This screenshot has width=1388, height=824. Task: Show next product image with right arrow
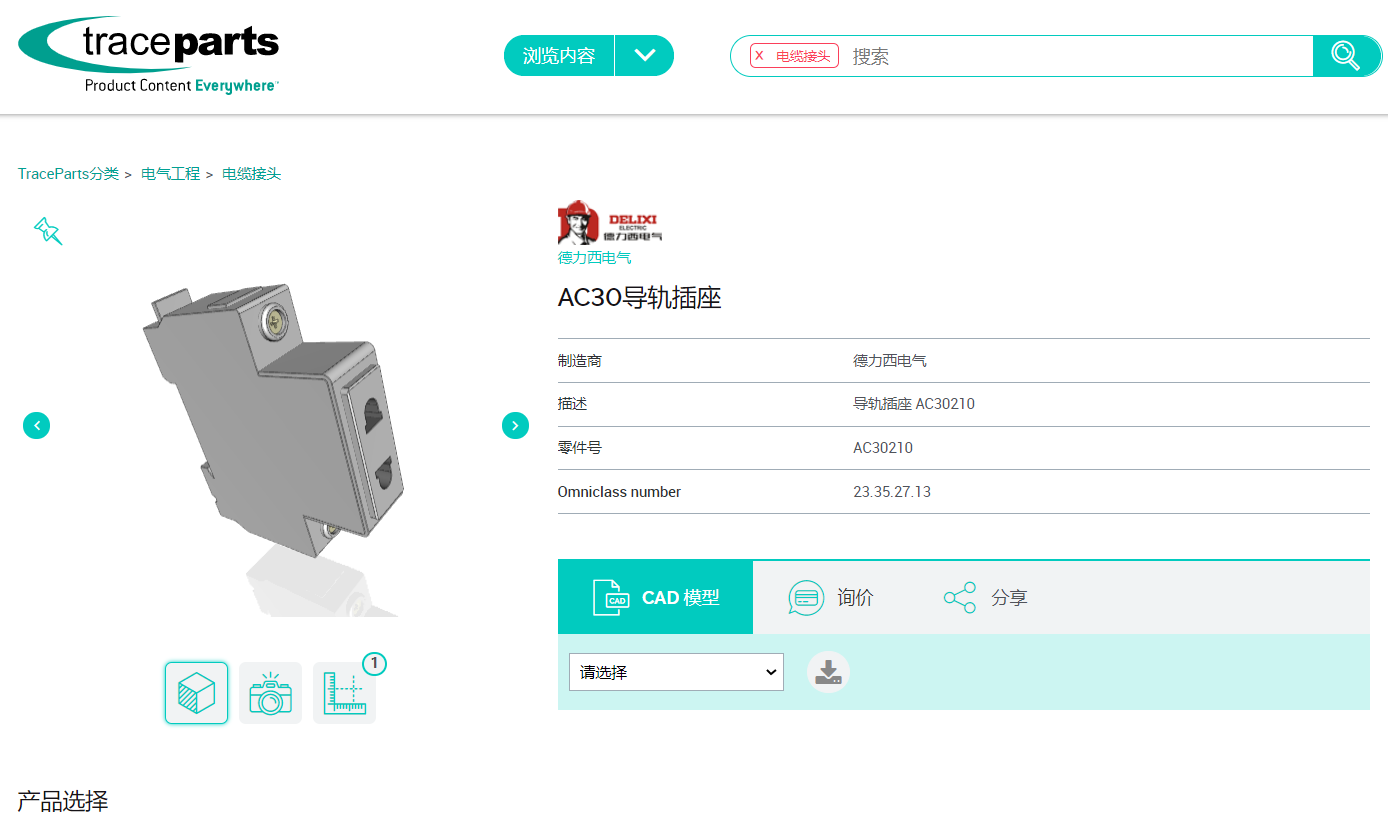click(x=515, y=425)
